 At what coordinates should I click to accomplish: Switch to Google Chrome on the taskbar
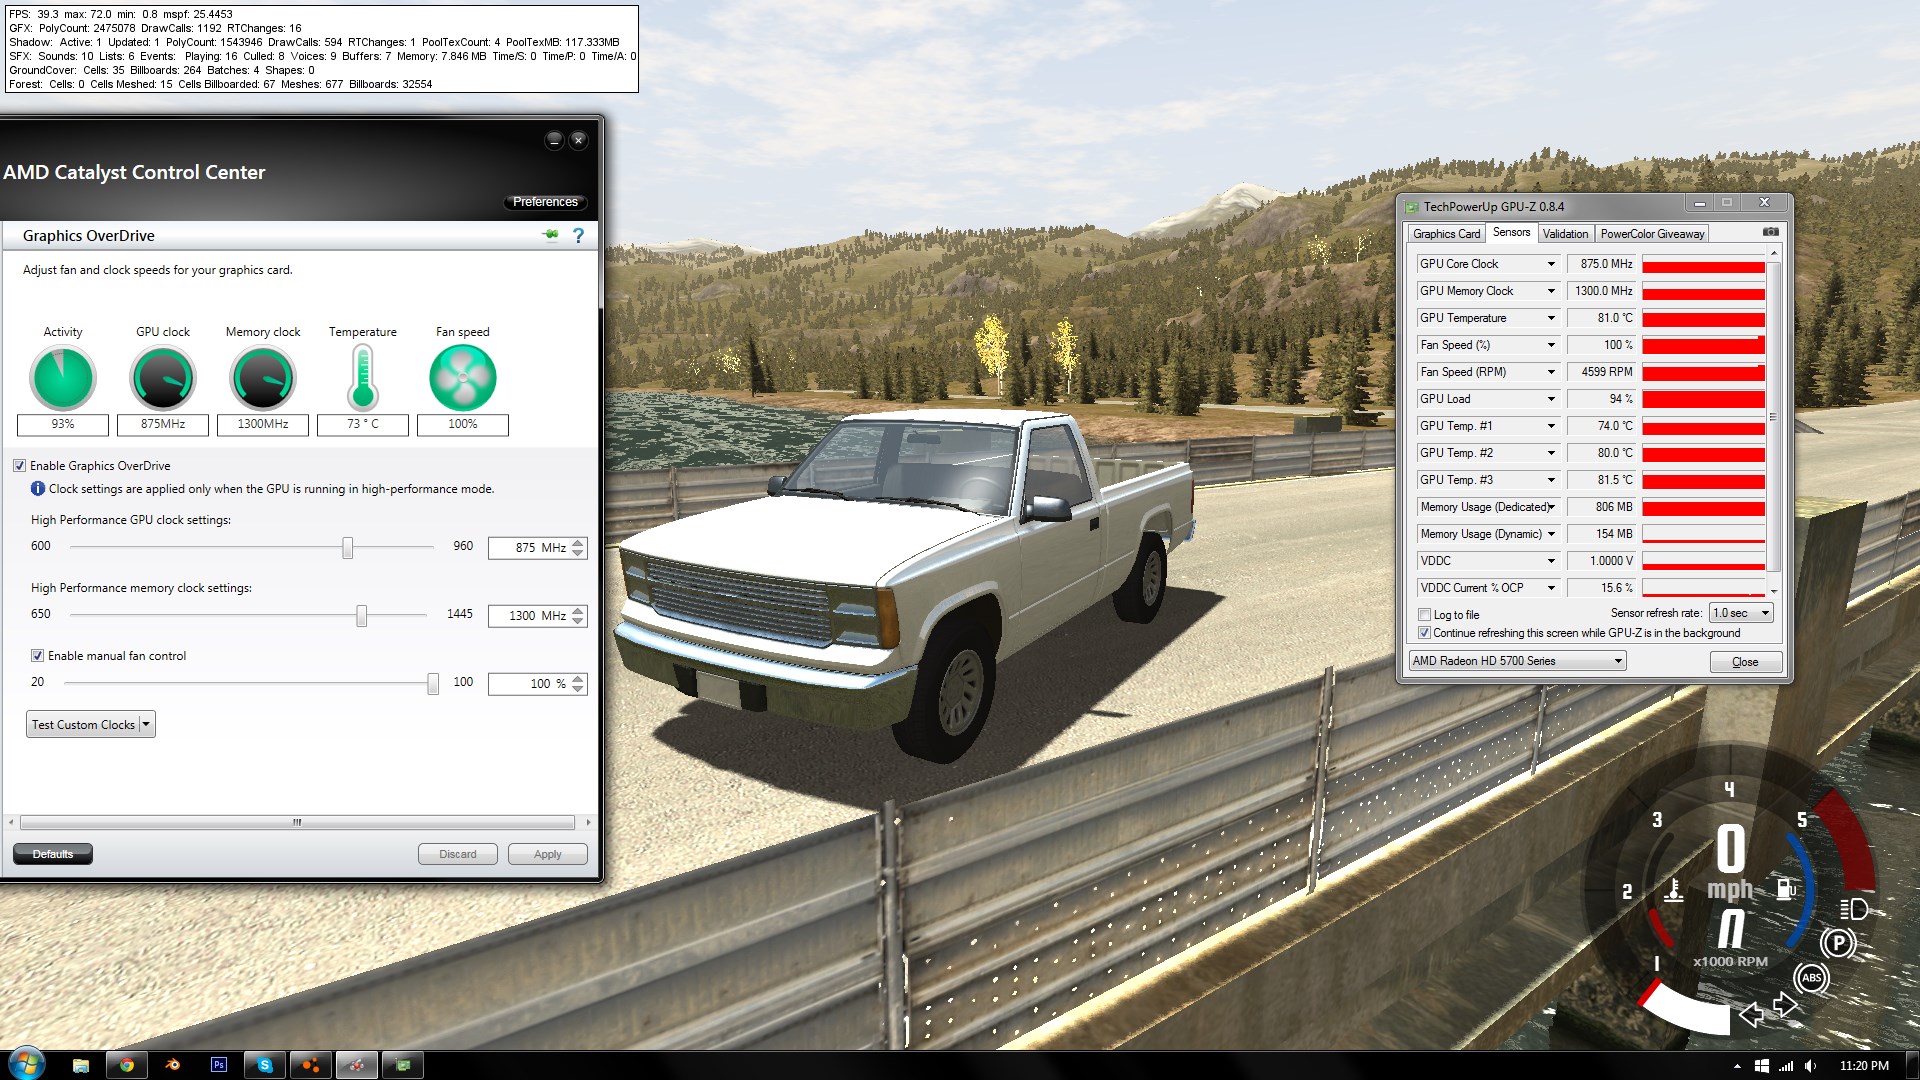click(x=127, y=1065)
